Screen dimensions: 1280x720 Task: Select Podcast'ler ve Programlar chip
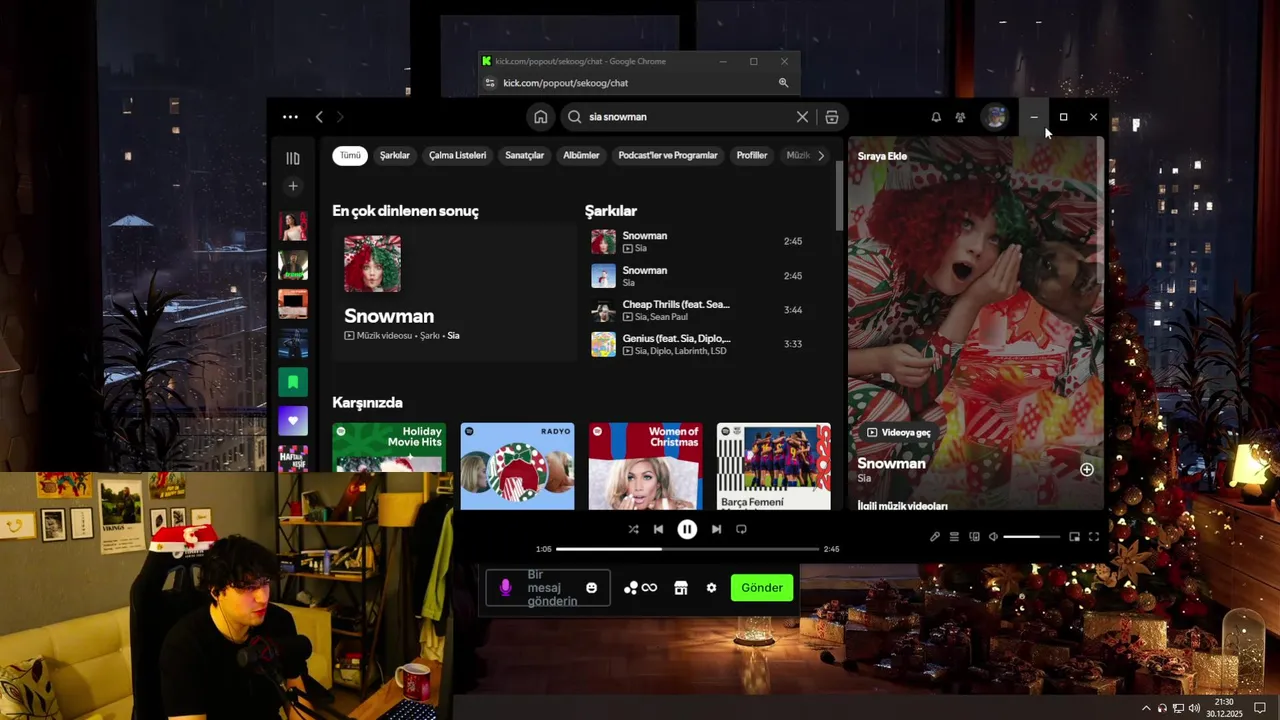pos(668,155)
